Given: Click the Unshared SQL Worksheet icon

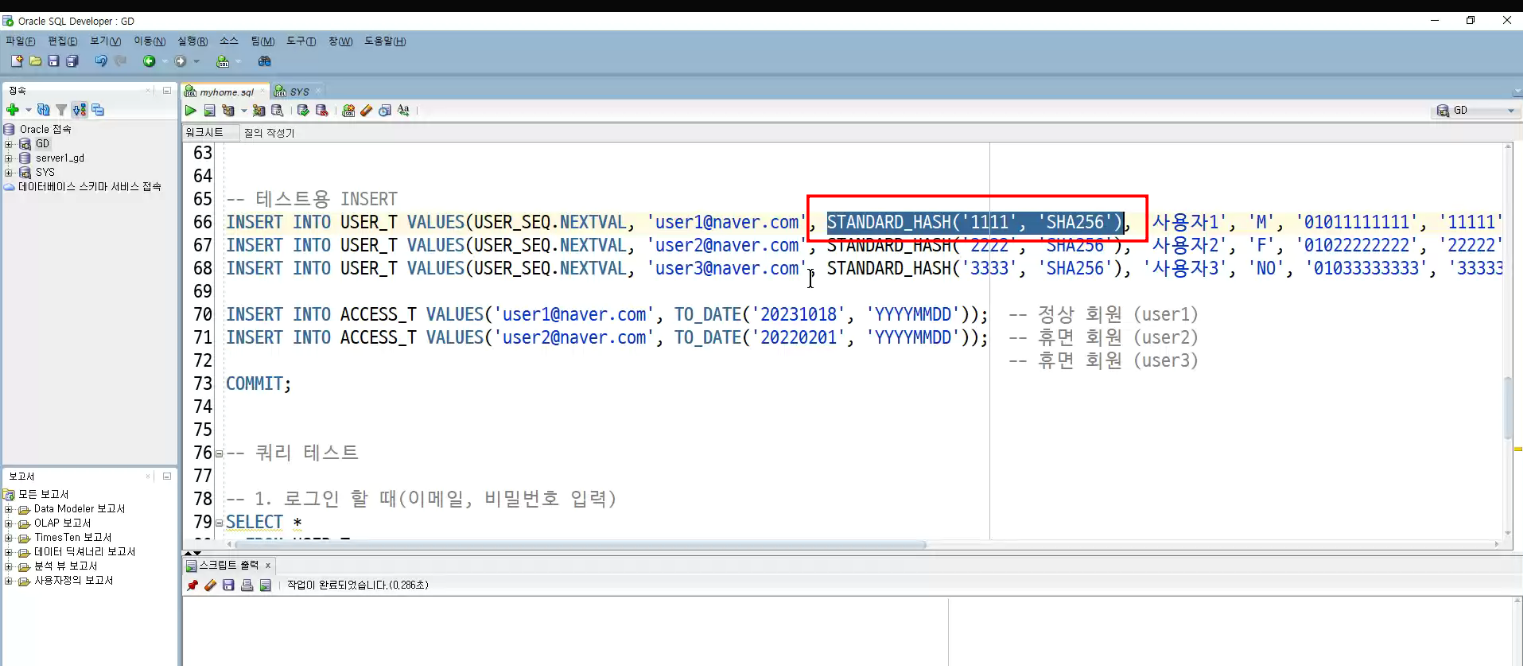Looking at the screenshot, I should [x=349, y=110].
